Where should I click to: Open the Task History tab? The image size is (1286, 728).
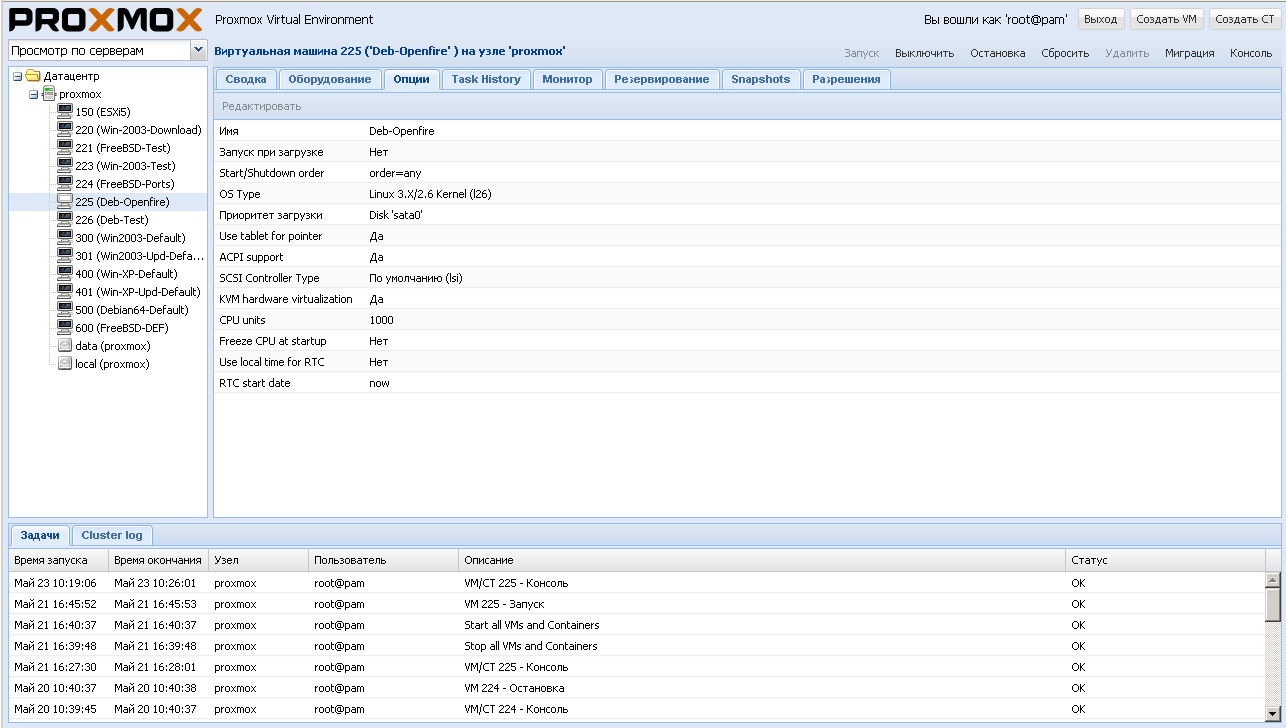pyautogui.click(x=486, y=79)
